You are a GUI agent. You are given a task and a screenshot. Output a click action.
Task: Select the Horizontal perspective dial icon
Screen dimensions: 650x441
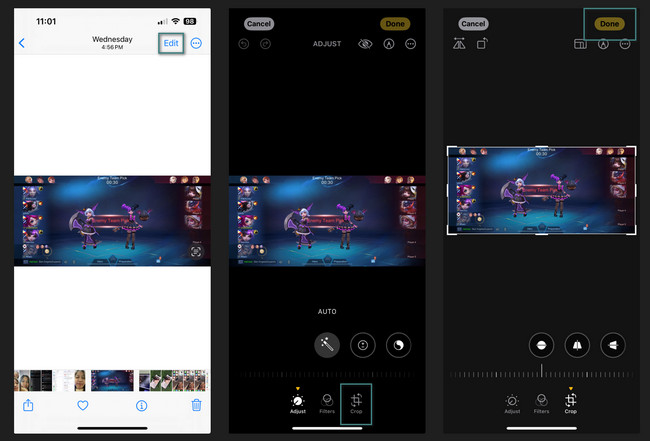pyautogui.click(x=613, y=345)
